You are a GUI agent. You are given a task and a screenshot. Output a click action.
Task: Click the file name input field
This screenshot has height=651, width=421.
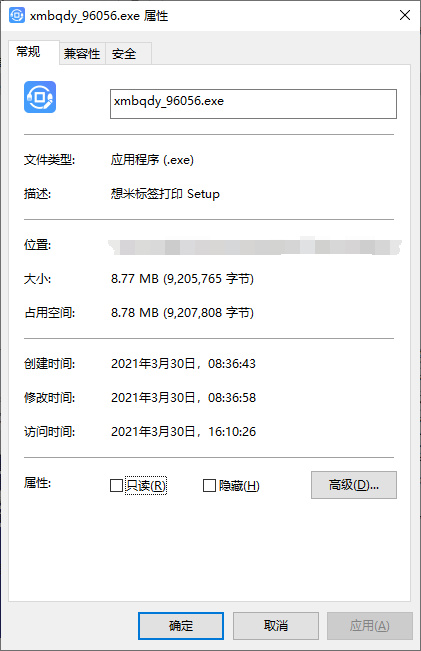coord(253,104)
